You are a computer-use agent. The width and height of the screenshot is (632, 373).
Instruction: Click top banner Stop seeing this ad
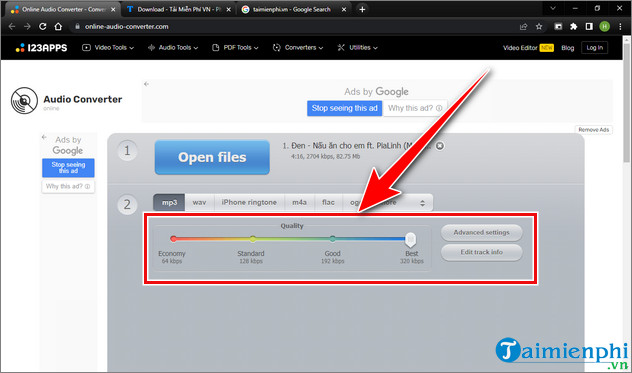[x=344, y=108]
